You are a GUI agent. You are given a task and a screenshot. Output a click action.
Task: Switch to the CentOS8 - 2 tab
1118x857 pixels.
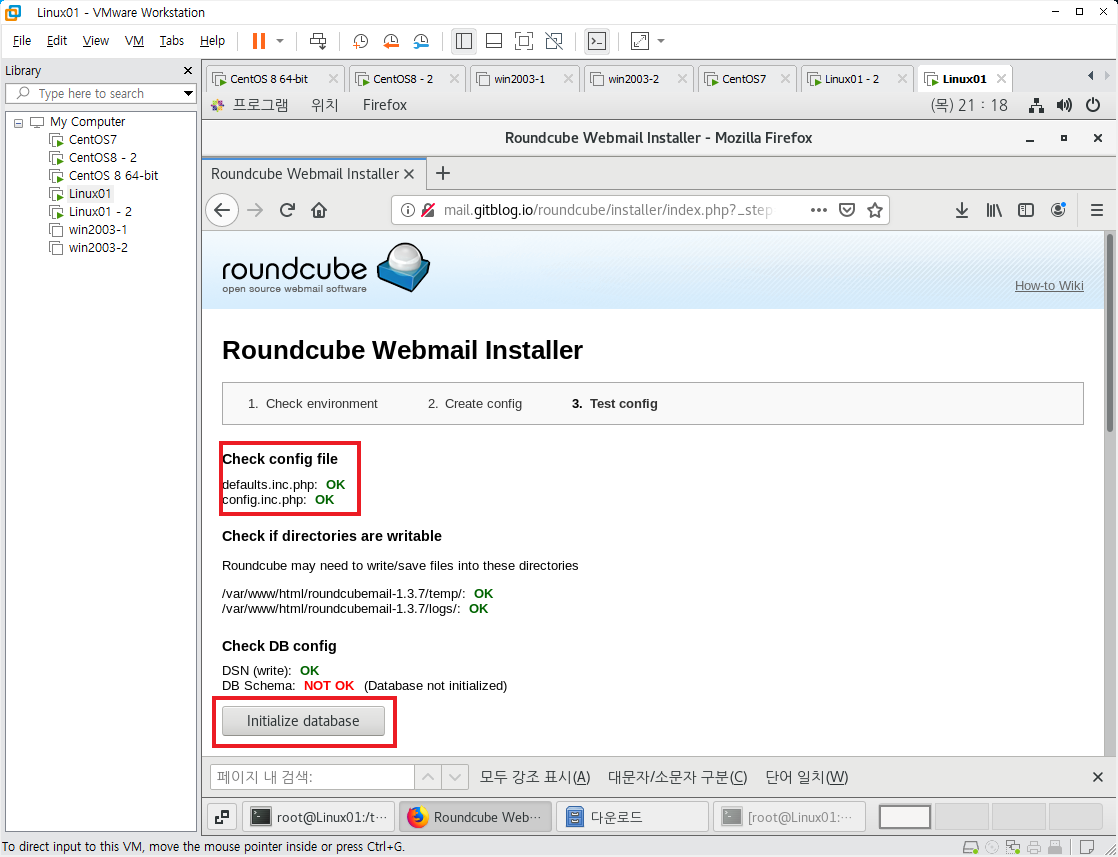403,79
